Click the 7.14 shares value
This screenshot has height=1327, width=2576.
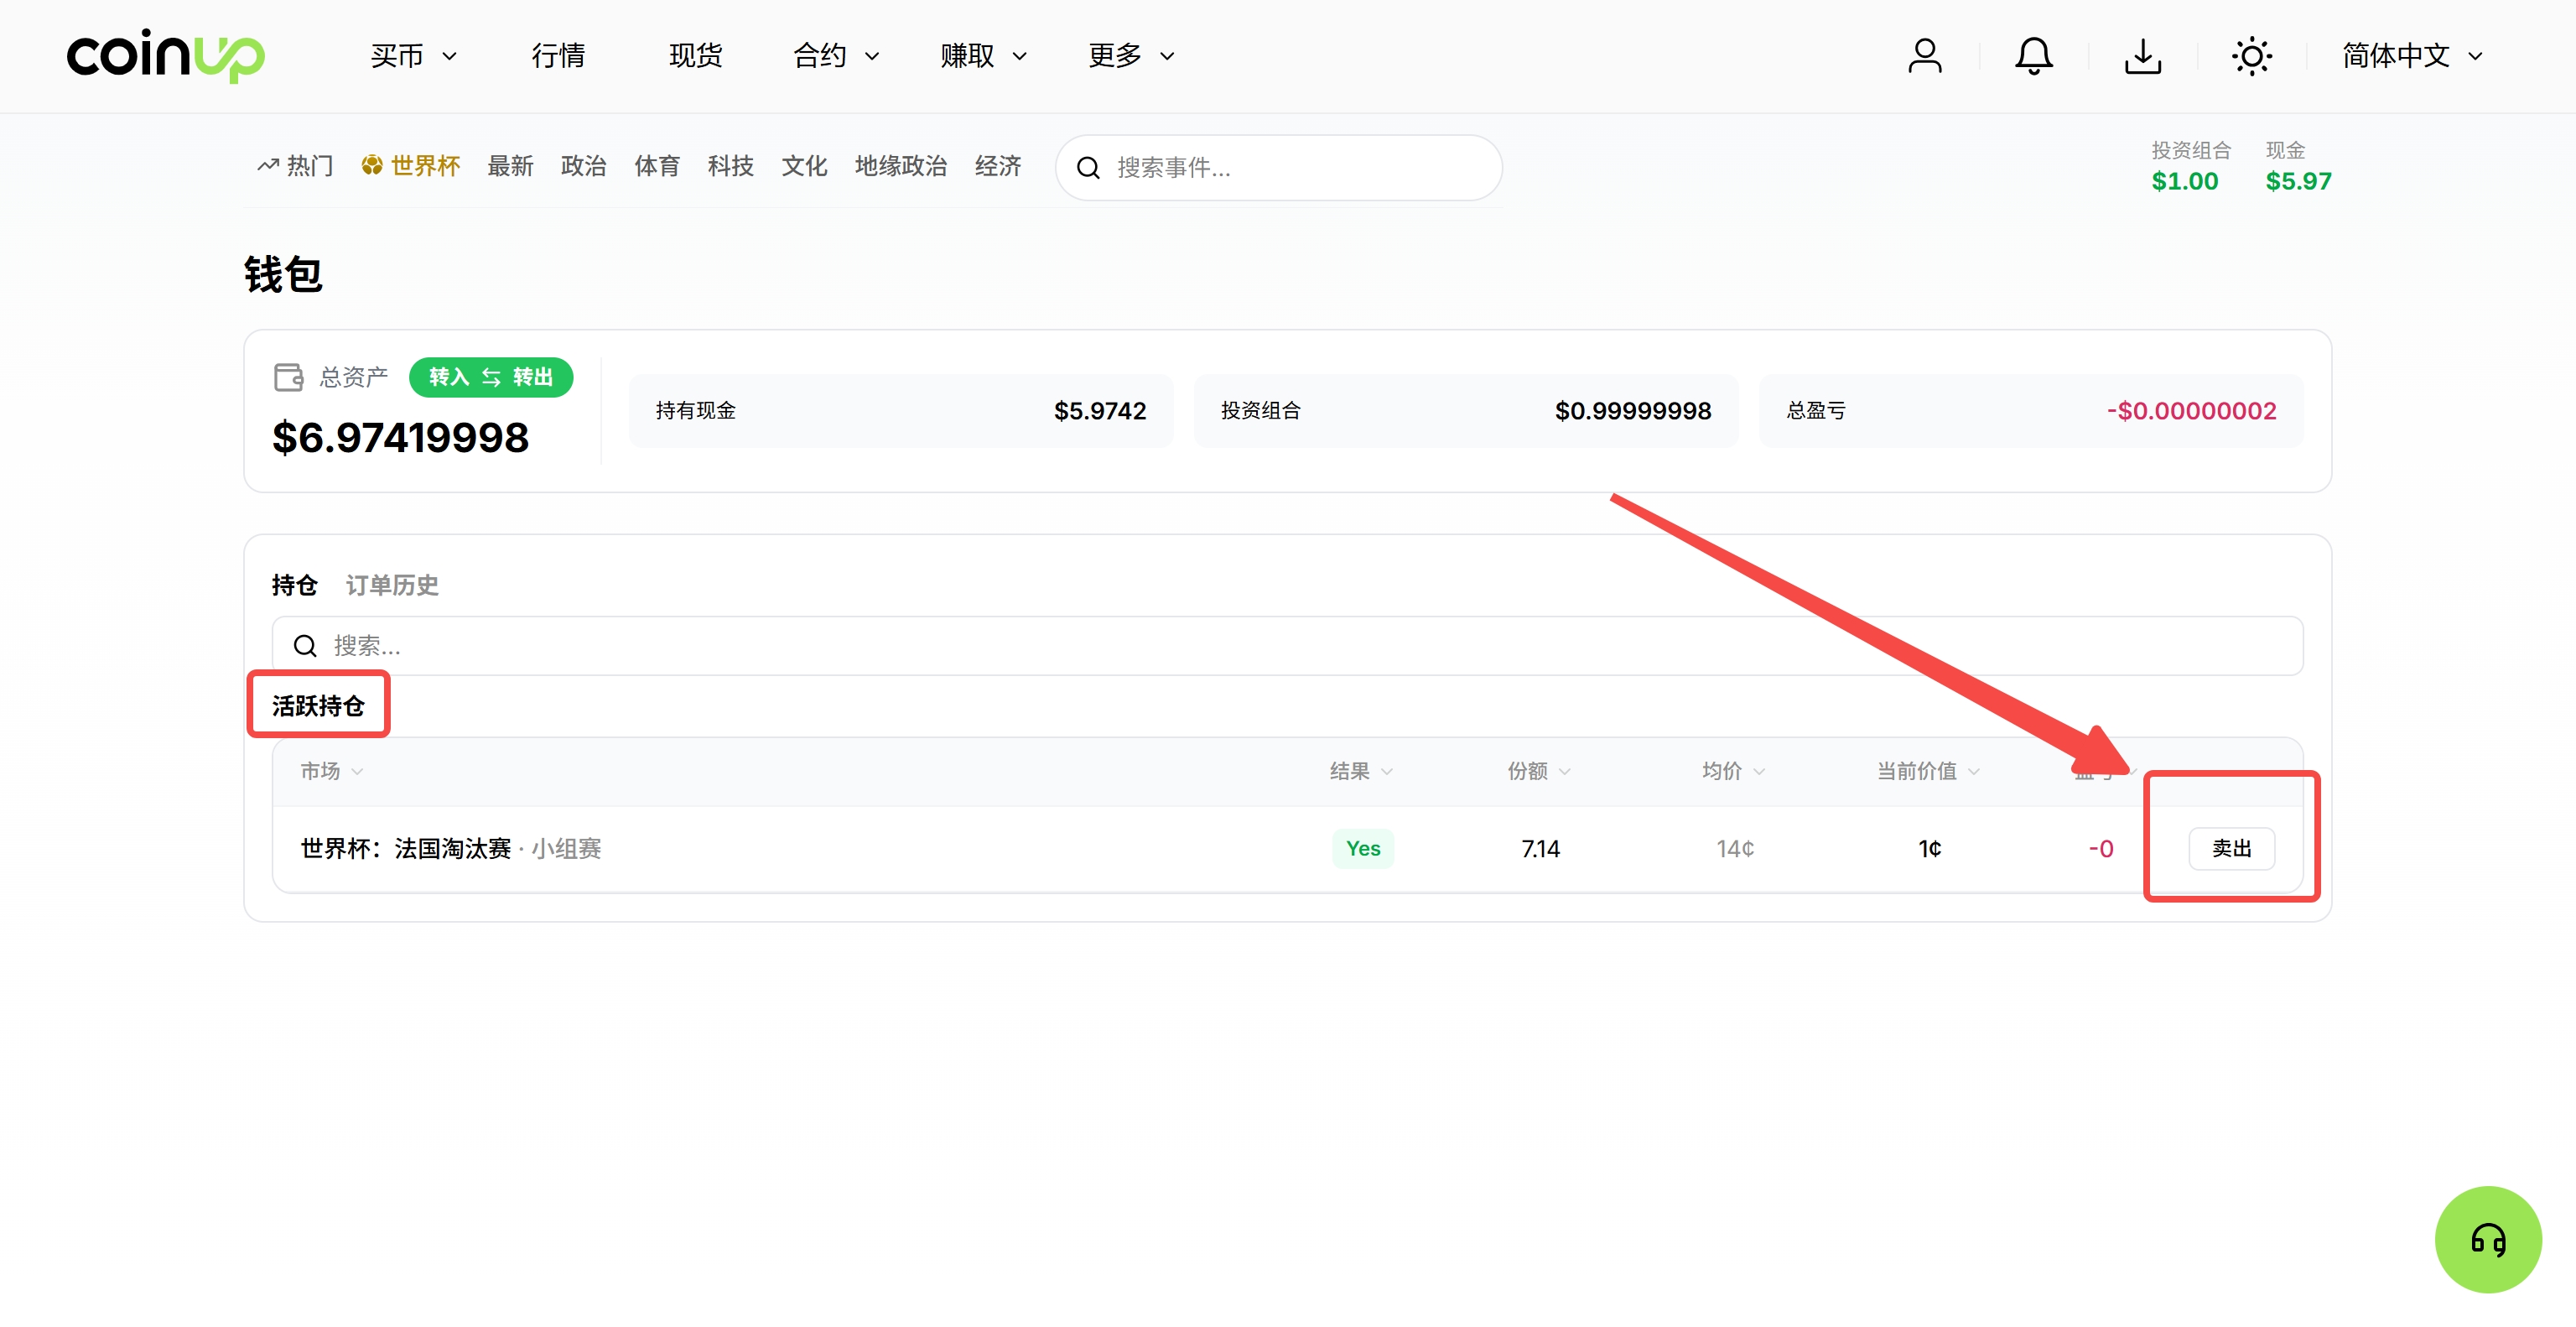point(1540,849)
